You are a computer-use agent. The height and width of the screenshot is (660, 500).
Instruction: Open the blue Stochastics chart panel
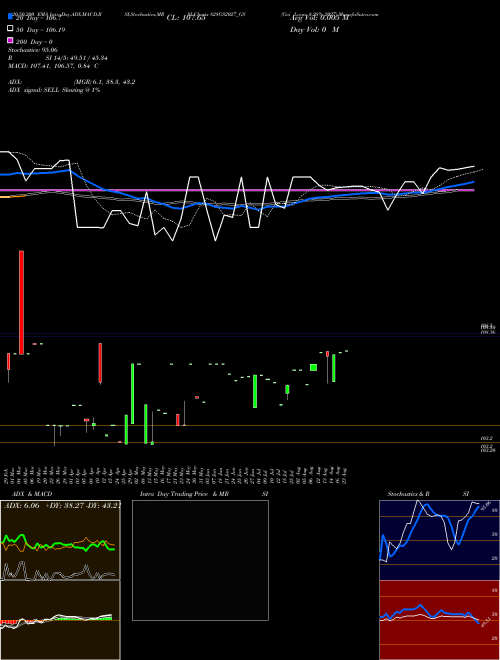click(439, 540)
